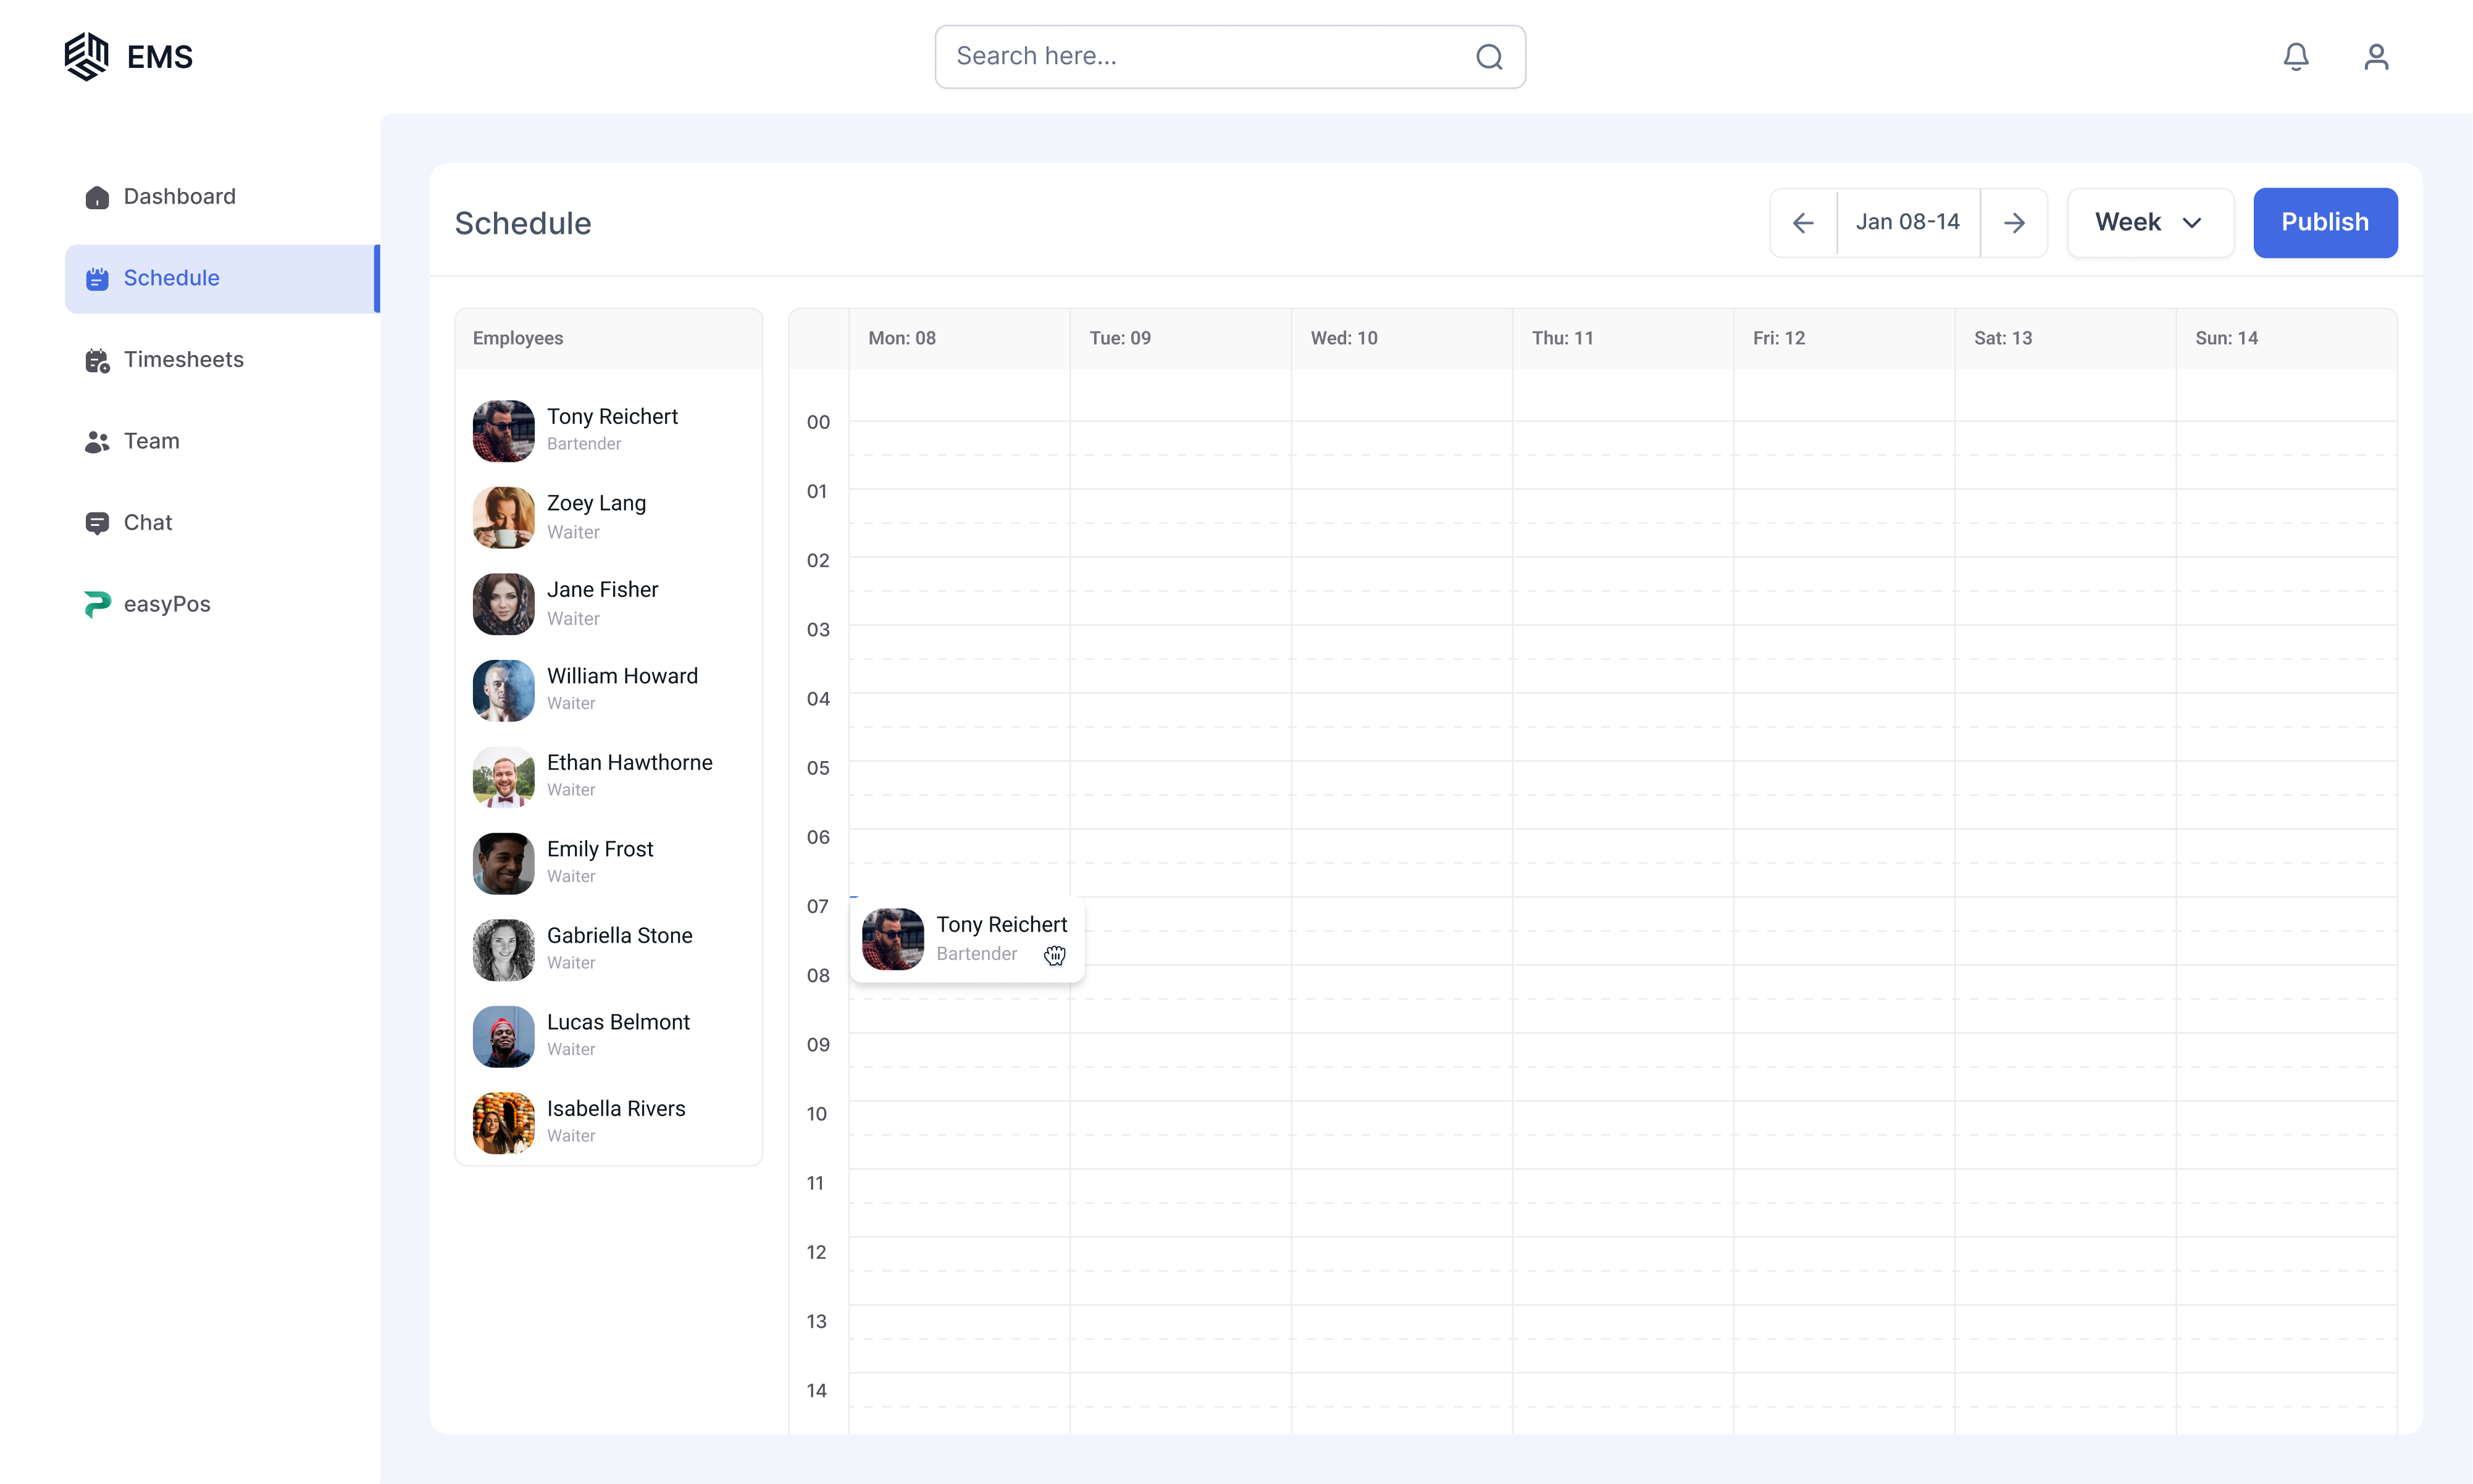Viewport: 2473px width, 1484px height.
Task: Go to previous week with left arrow
Action: (x=1803, y=223)
